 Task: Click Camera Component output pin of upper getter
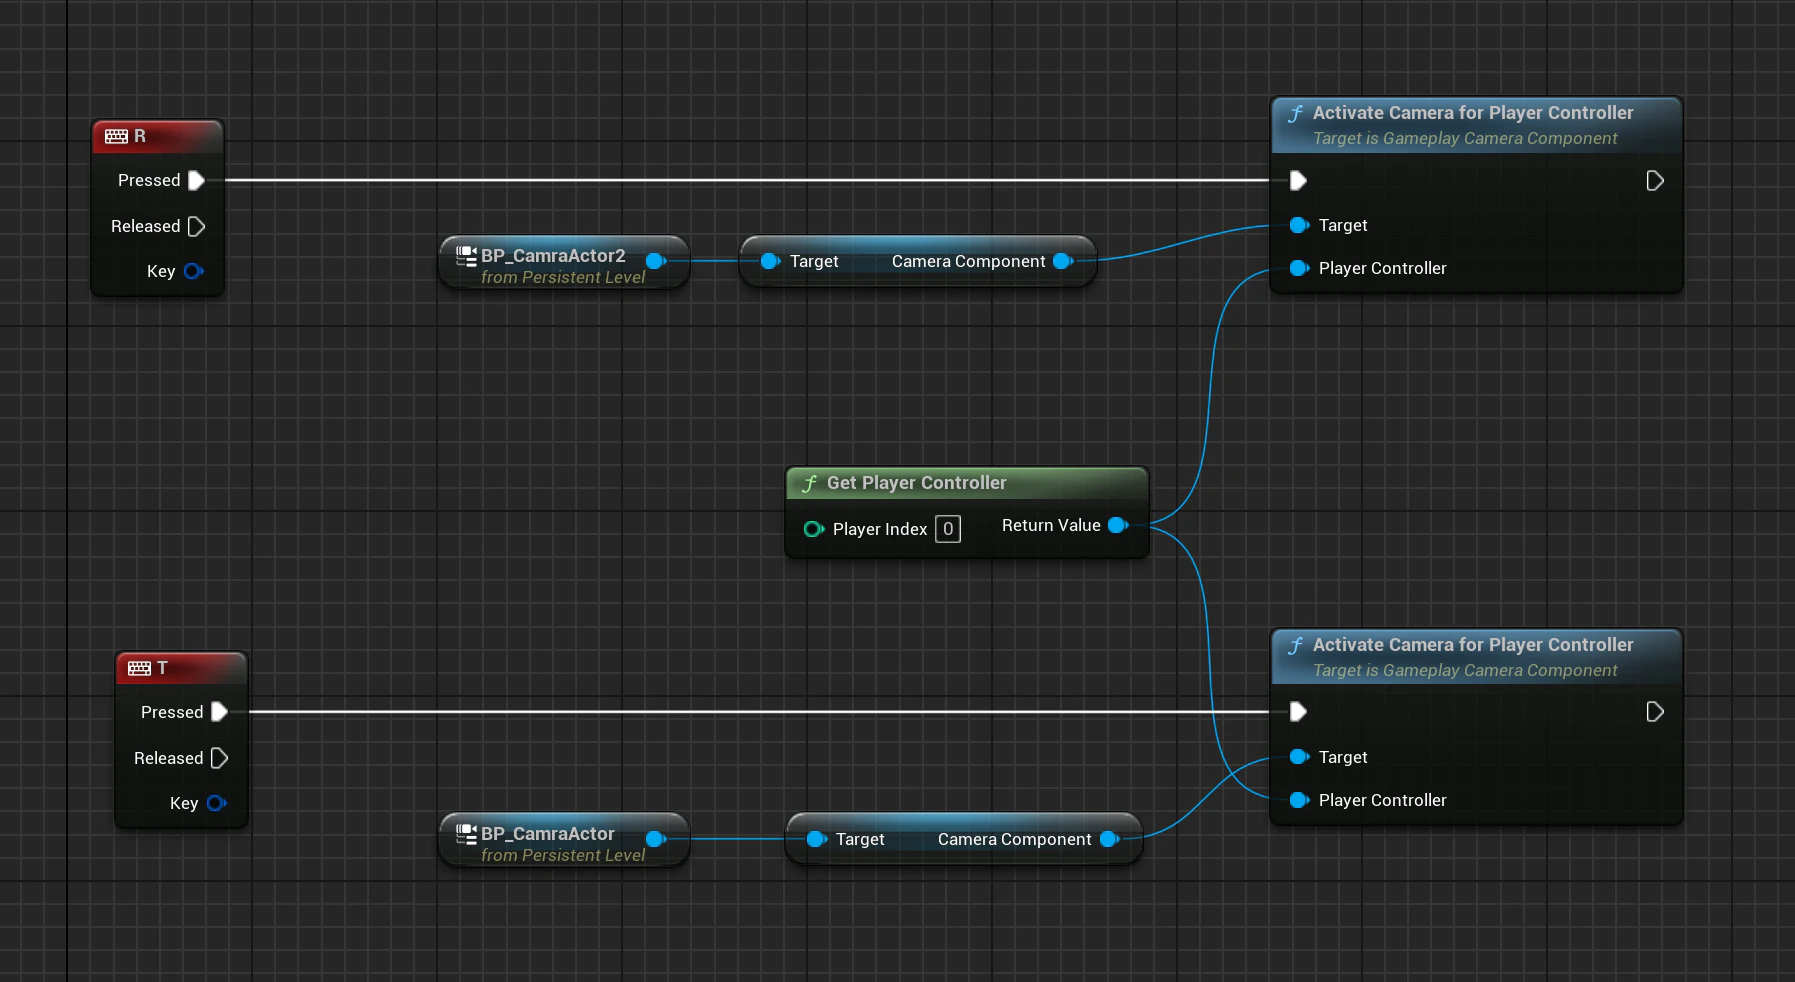(1064, 261)
